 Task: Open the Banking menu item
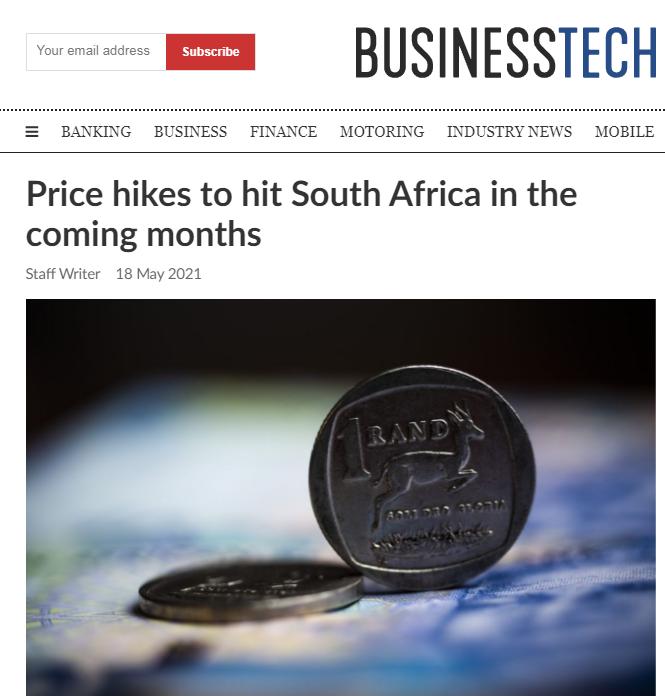[96, 132]
